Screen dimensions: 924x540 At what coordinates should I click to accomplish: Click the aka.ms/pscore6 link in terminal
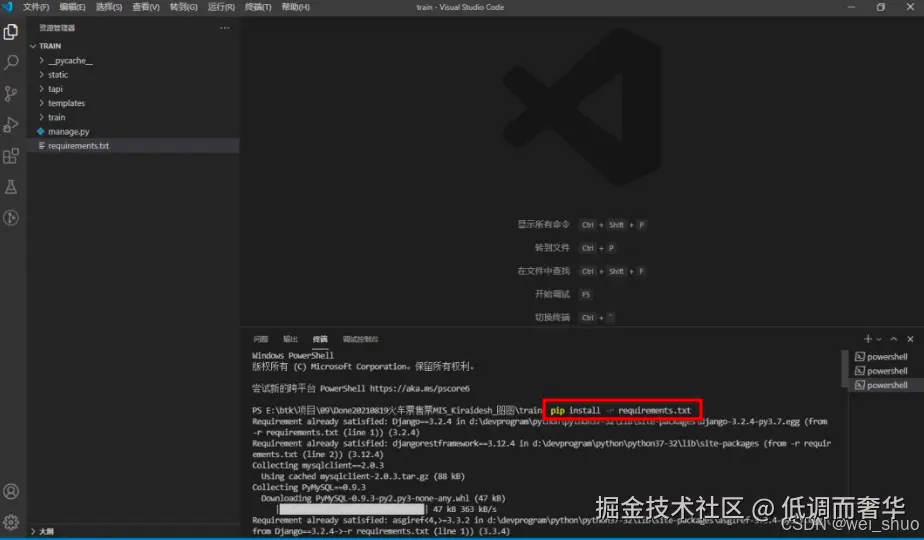[420, 388]
